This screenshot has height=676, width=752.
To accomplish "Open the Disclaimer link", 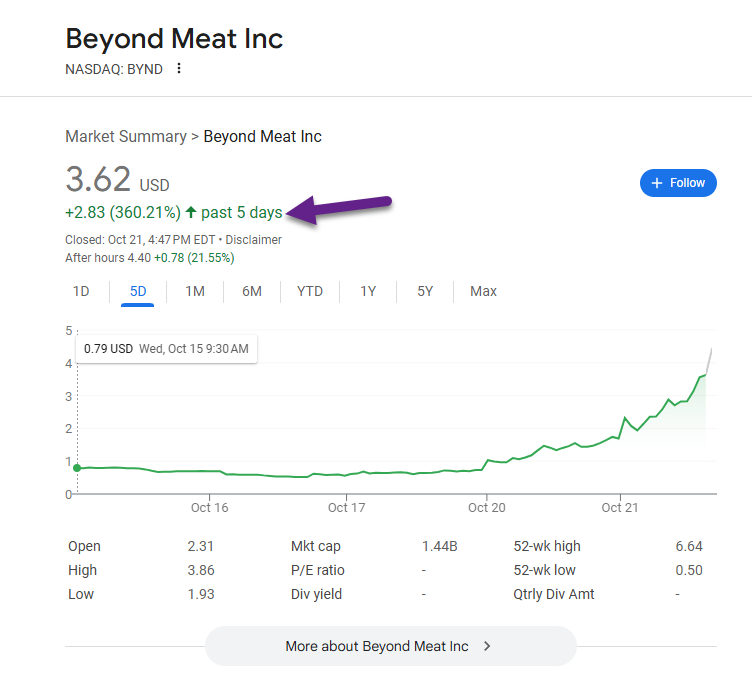I will [x=253, y=240].
